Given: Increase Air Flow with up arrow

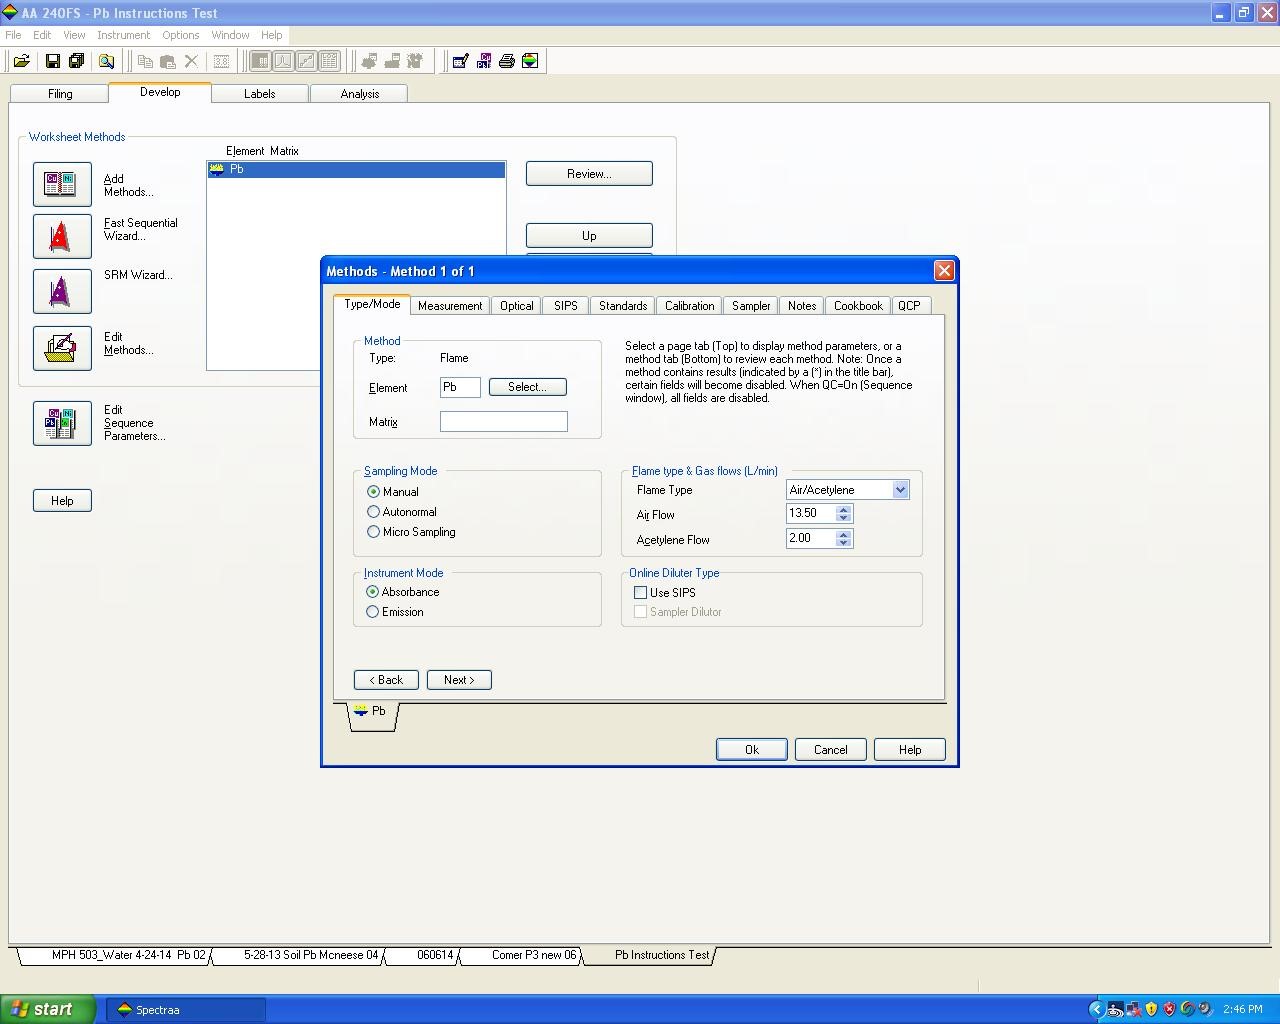Looking at the screenshot, I should pos(844,509).
